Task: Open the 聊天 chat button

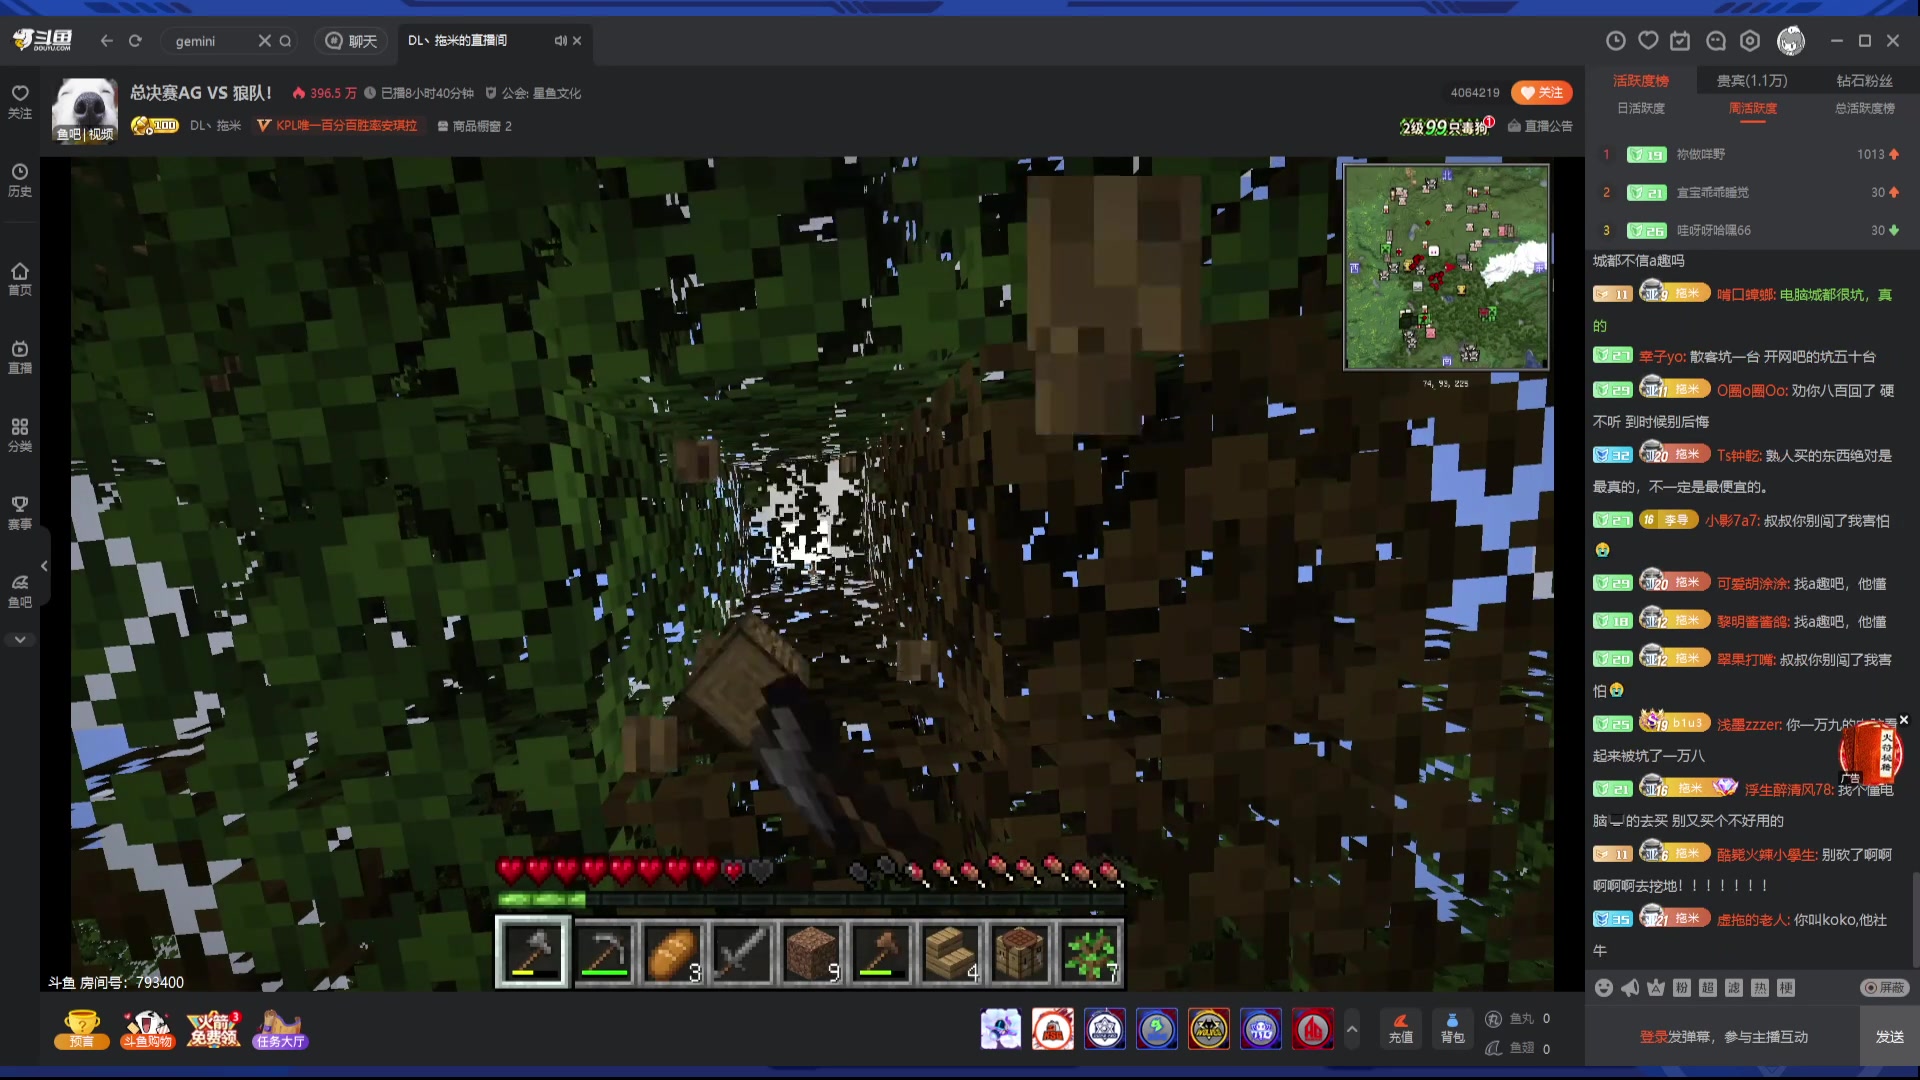Action: click(352, 41)
